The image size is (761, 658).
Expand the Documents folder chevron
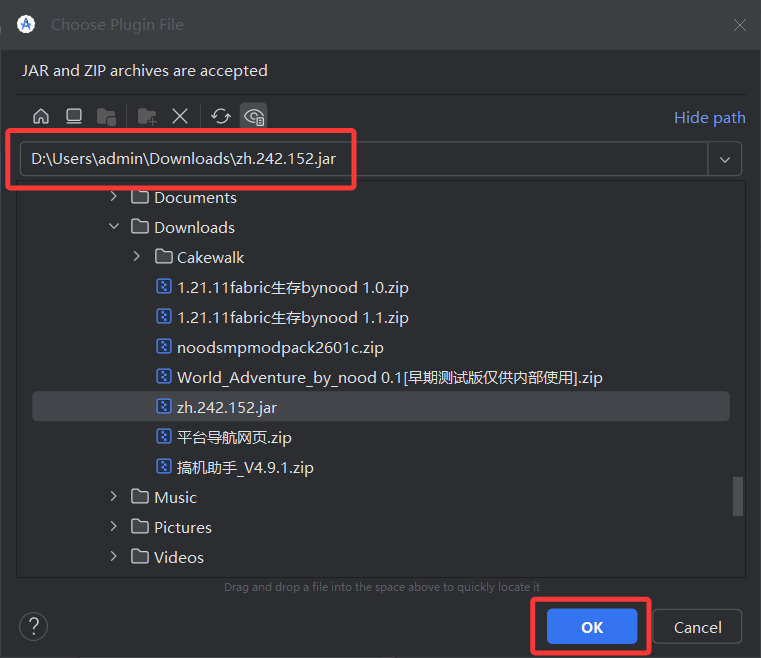coord(113,197)
